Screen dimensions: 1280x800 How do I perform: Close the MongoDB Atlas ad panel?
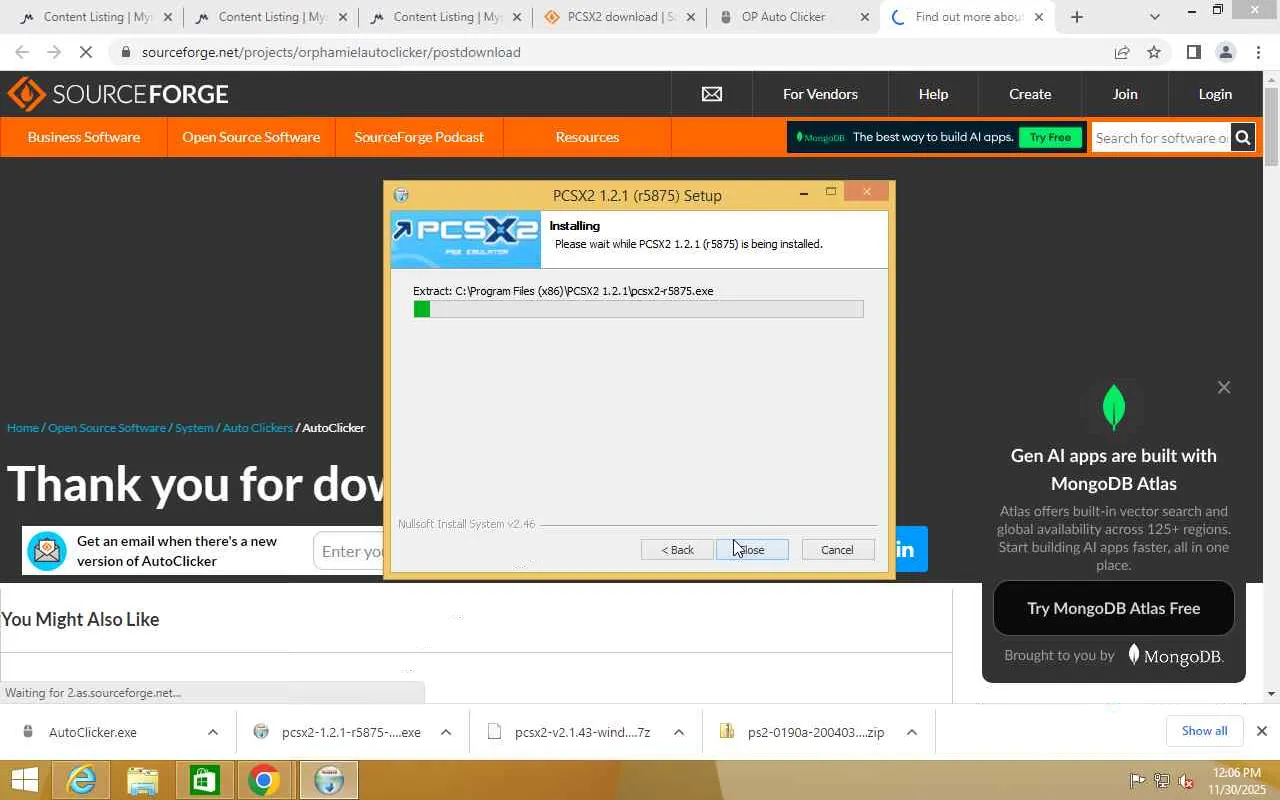tap(1224, 387)
